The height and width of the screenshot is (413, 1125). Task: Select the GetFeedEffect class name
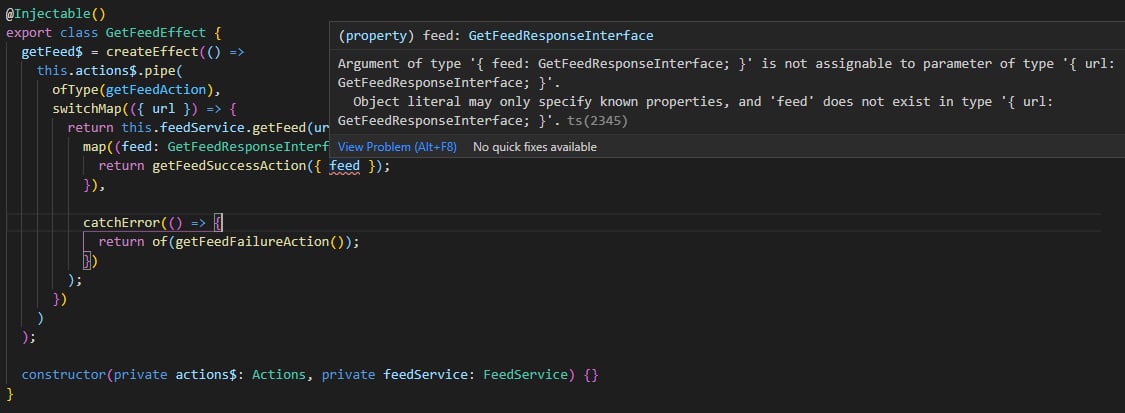click(x=156, y=33)
